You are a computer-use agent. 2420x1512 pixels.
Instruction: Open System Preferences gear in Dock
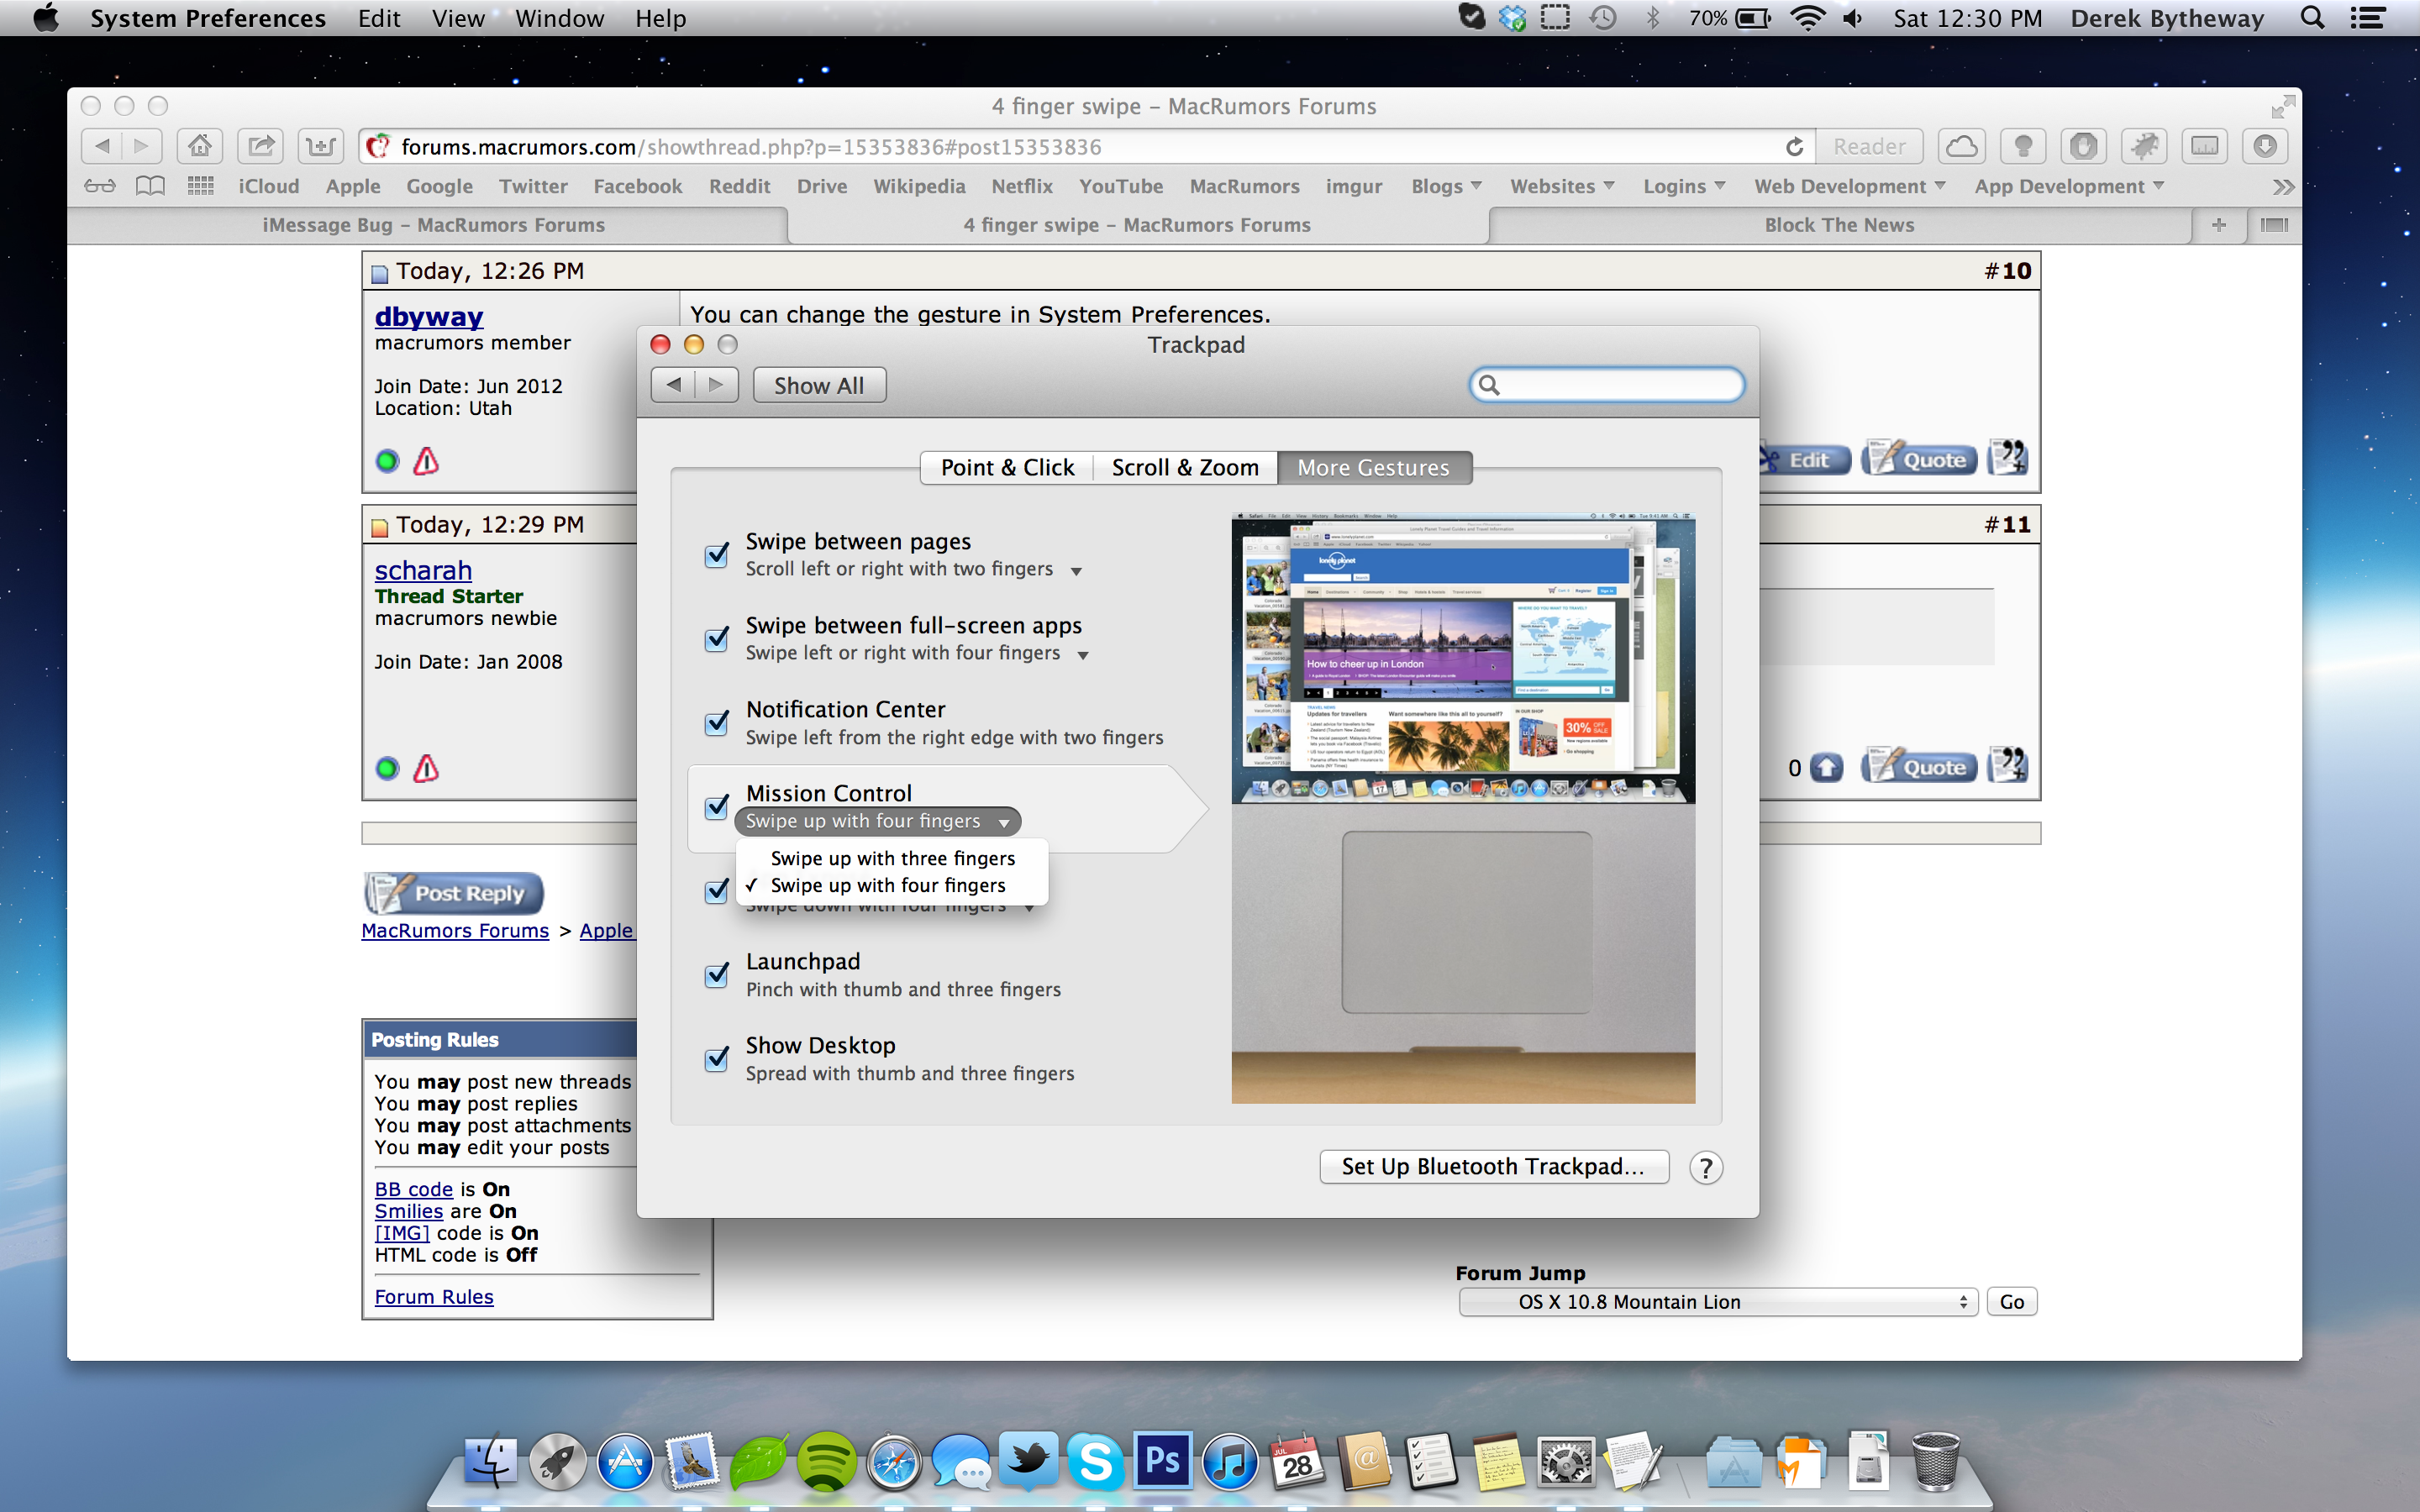point(1566,1463)
